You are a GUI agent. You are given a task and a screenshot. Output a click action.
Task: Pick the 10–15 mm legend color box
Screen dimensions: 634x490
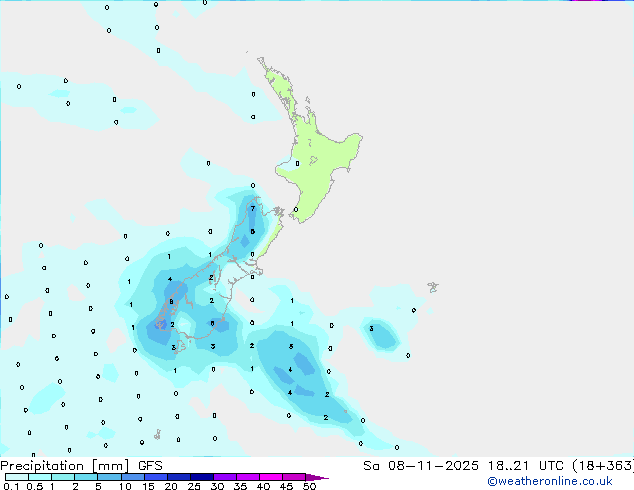(x=133, y=477)
